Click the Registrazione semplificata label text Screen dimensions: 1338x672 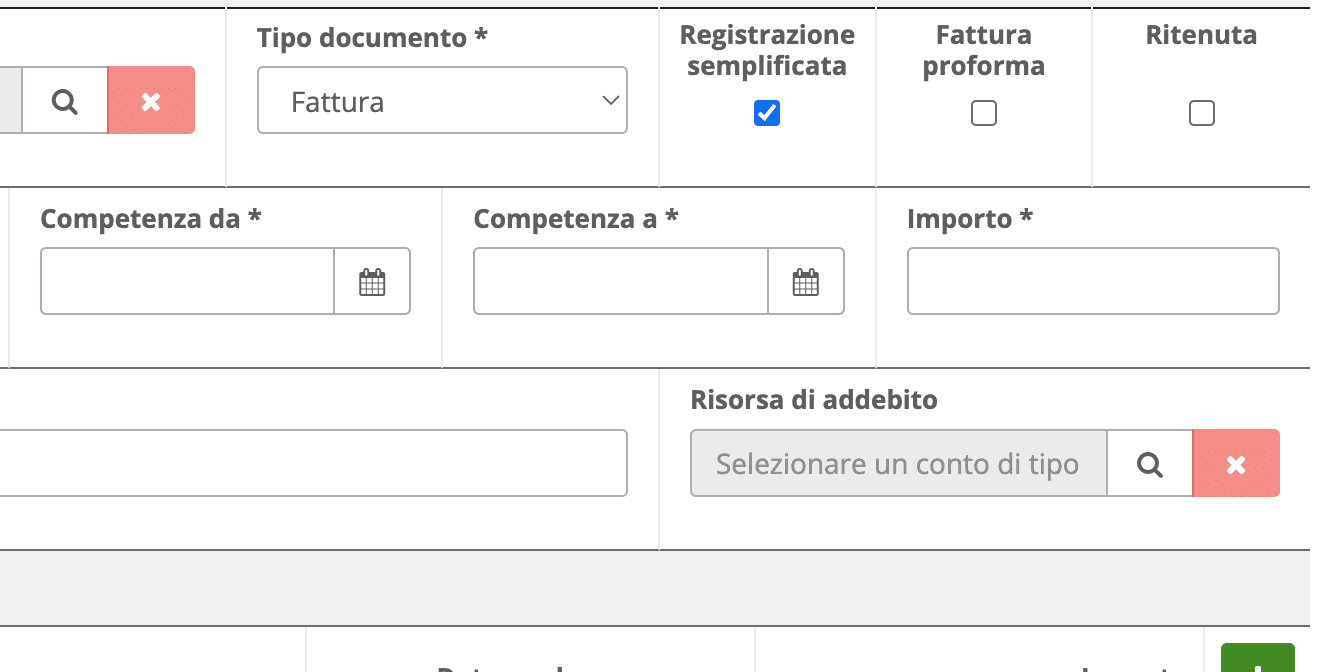[x=767, y=51]
